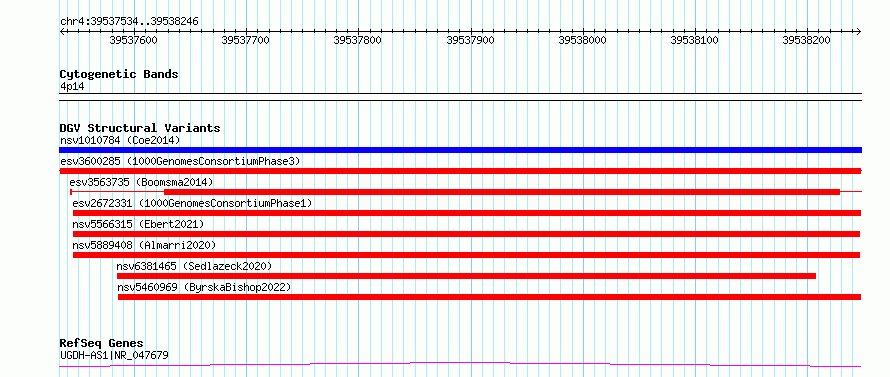This screenshot has height=377, width=890.
Task: Click the 4p14 cytogenetic band bar
Action: pos(460,97)
